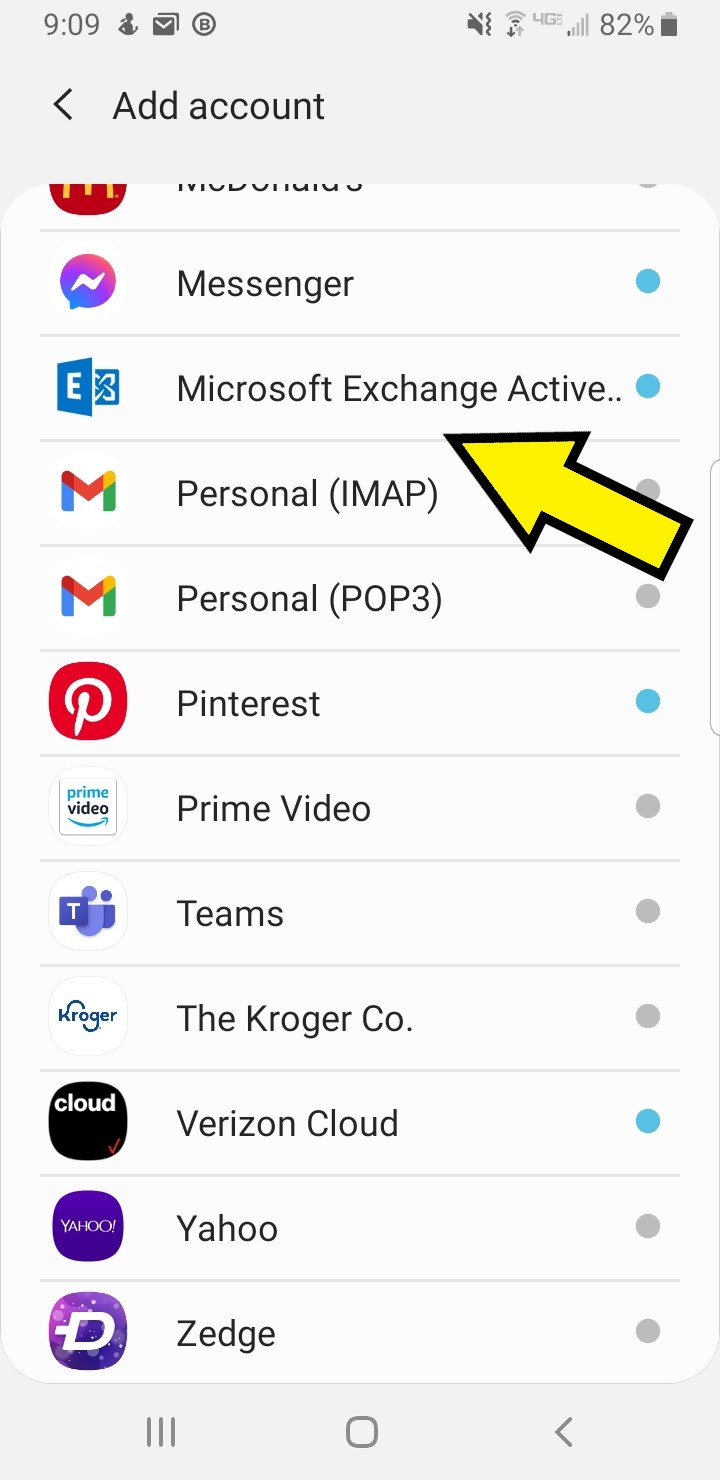Open recent apps from navigation bar
The width and height of the screenshot is (720, 1480).
coord(161,1432)
